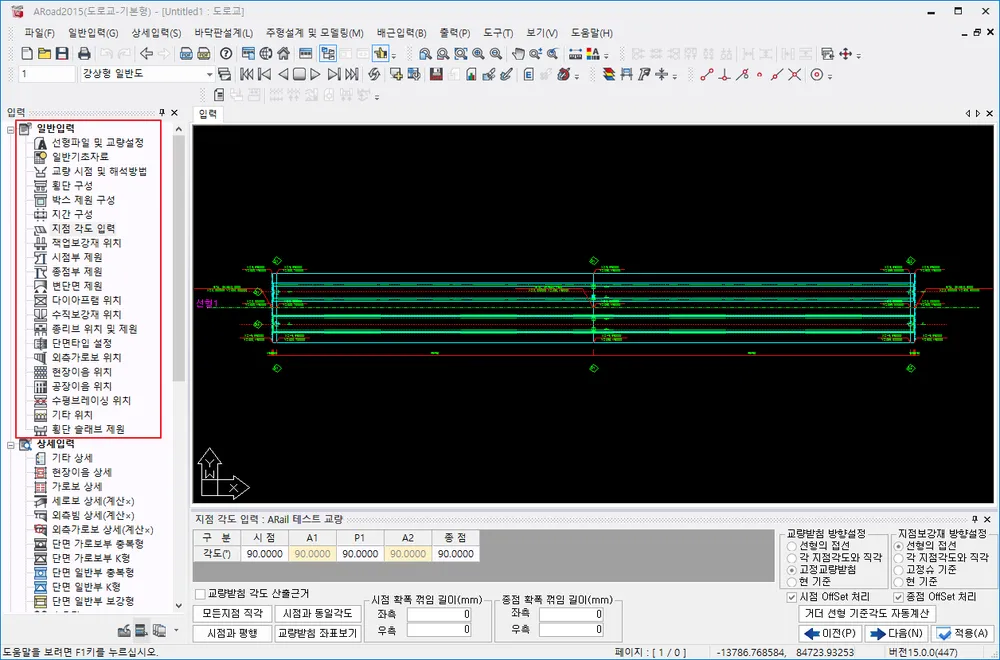Select the perpendicular snap icon
1000x660 pixels.
tap(724, 75)
